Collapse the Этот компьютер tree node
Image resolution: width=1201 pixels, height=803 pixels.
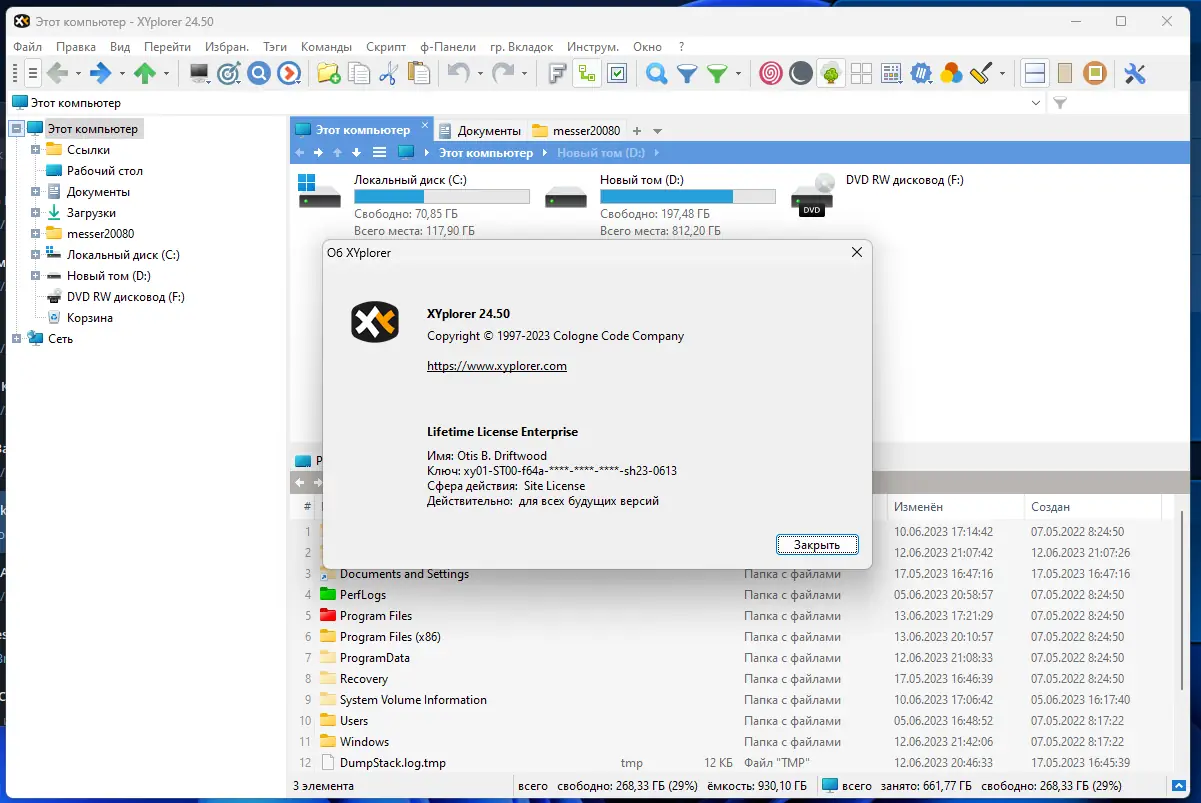click(17, 128)
